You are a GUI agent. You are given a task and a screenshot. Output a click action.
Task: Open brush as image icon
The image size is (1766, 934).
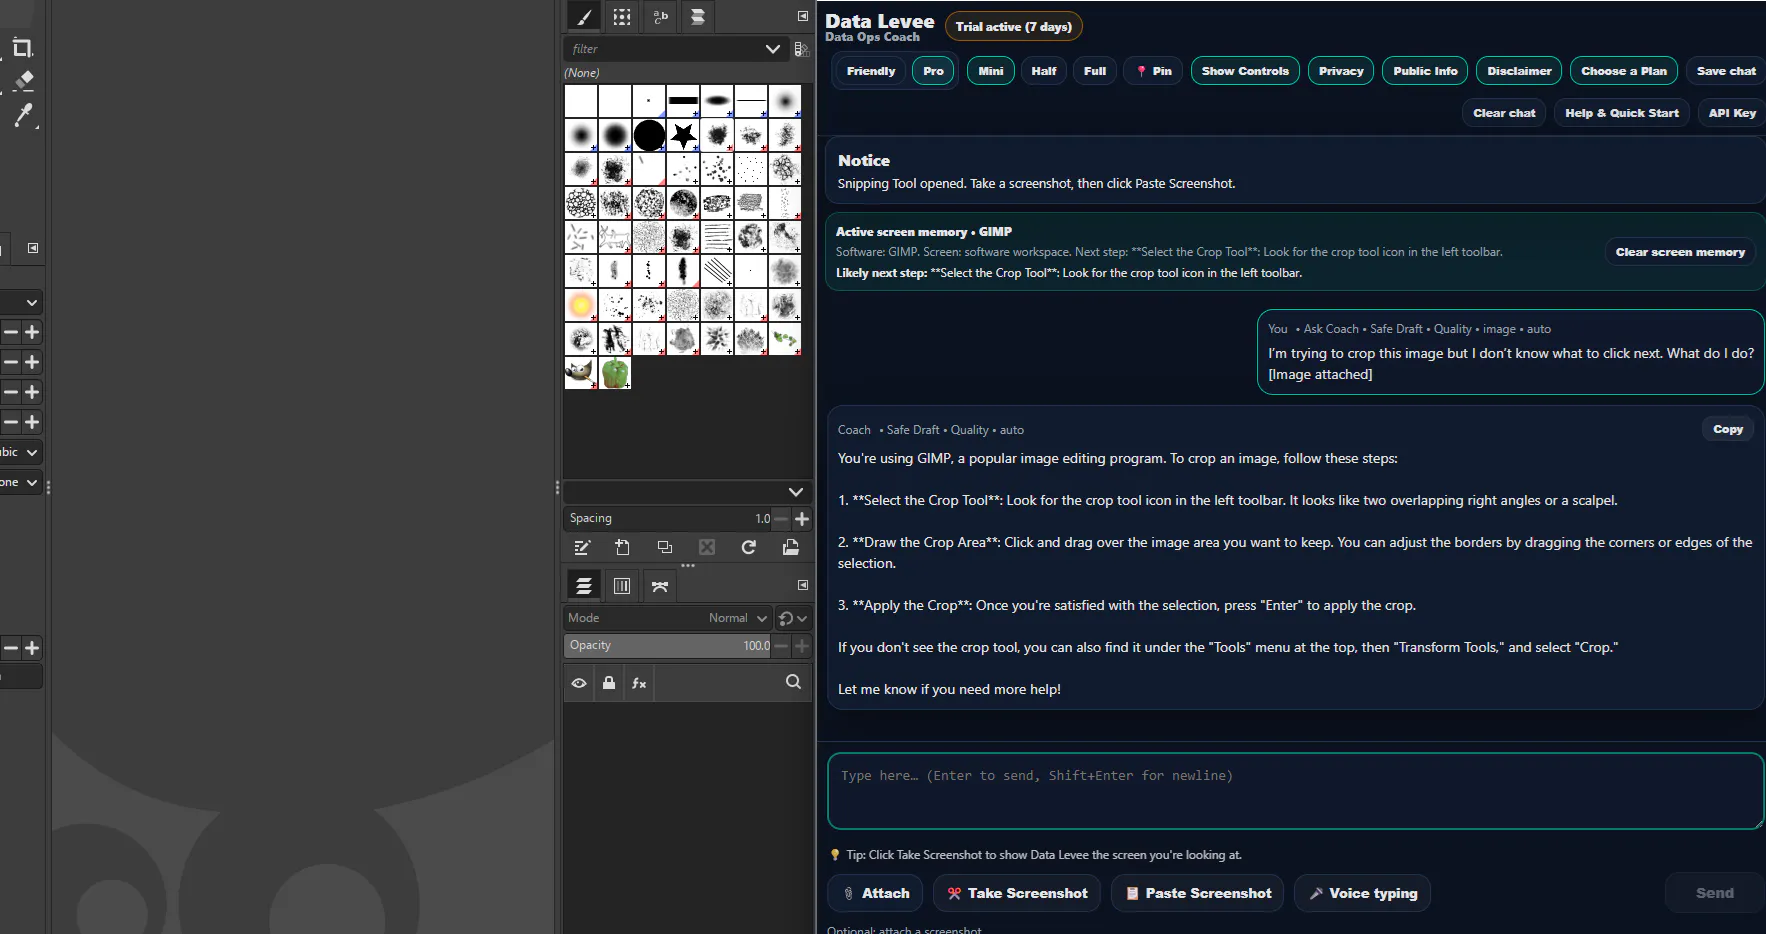pyautogui.click(x=790, y=547)
